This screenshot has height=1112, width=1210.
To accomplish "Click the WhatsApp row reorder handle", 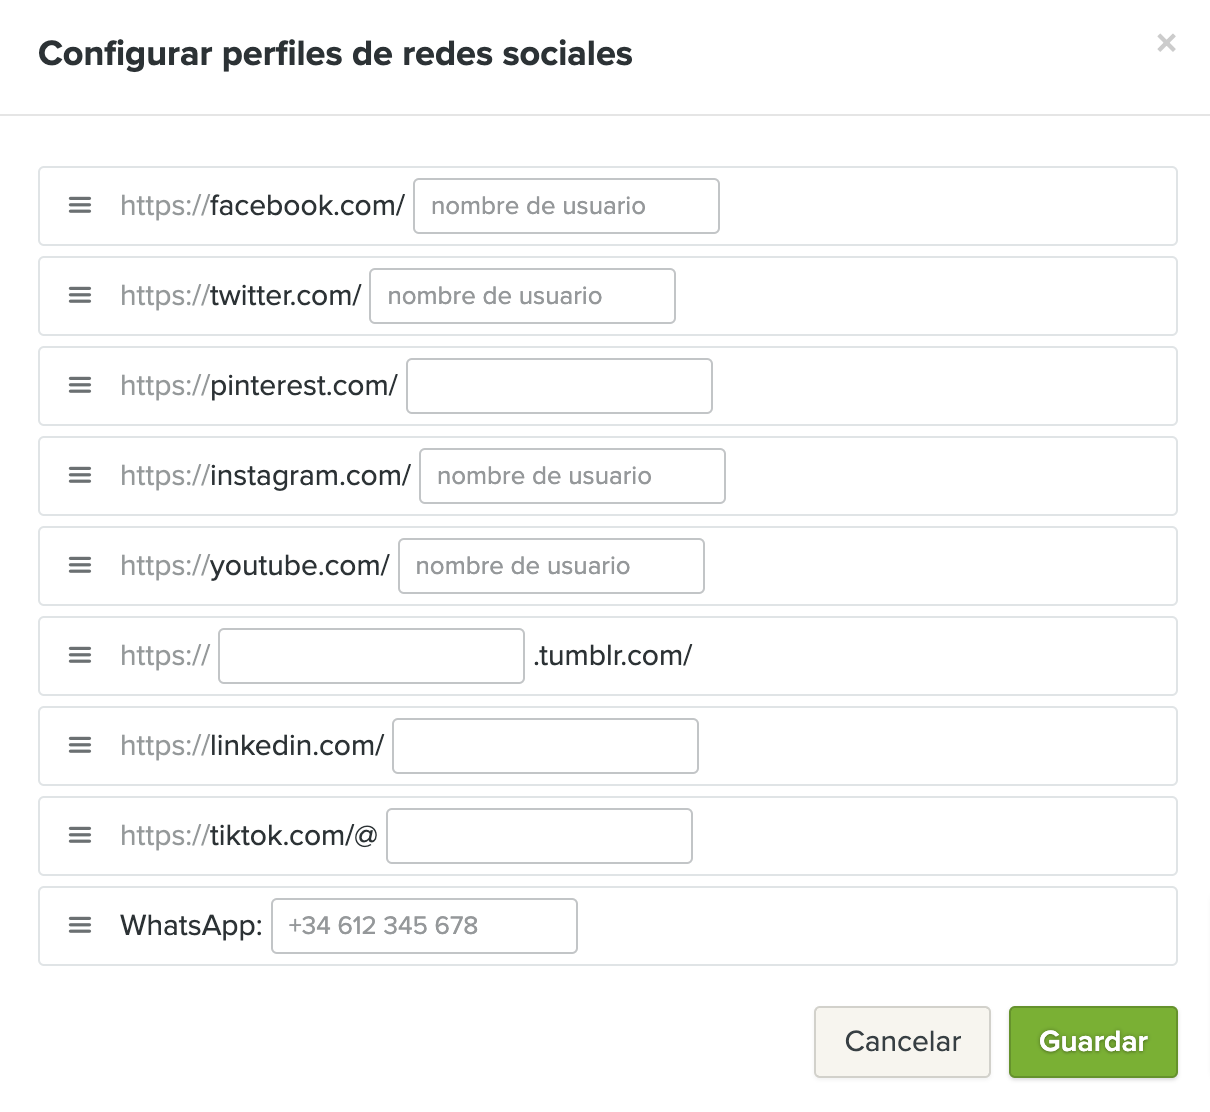I will tap(80, 926).
